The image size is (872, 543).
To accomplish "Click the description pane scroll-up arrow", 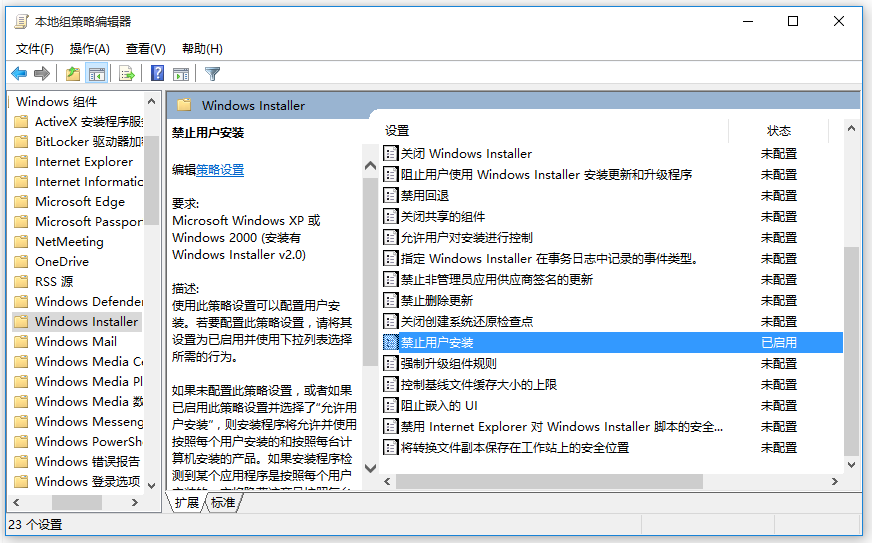I will pyautogui.click(x=370, y=165).
